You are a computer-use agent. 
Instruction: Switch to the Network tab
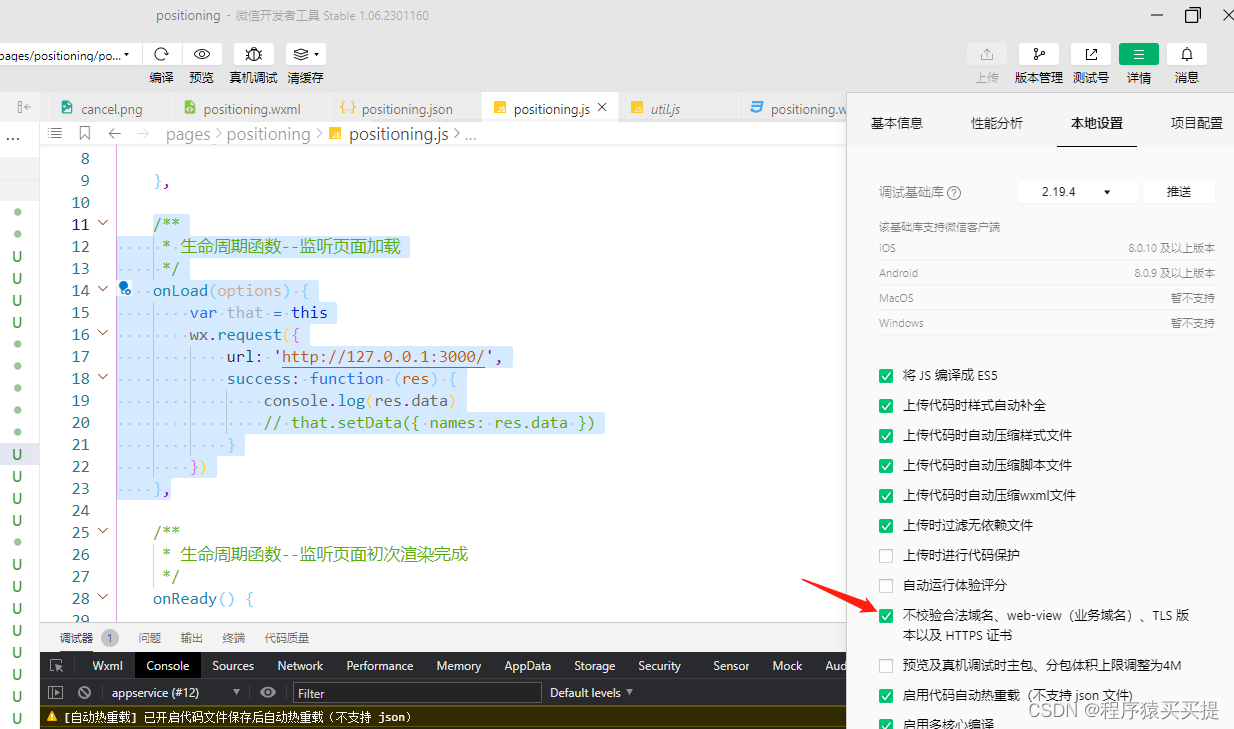coord(300,666)
